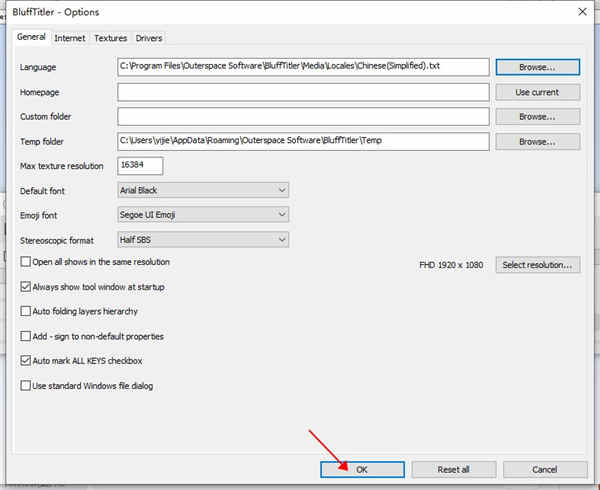
Task: Click the Select resolution button
Action: pyautogui.click(x=538, y=265)
